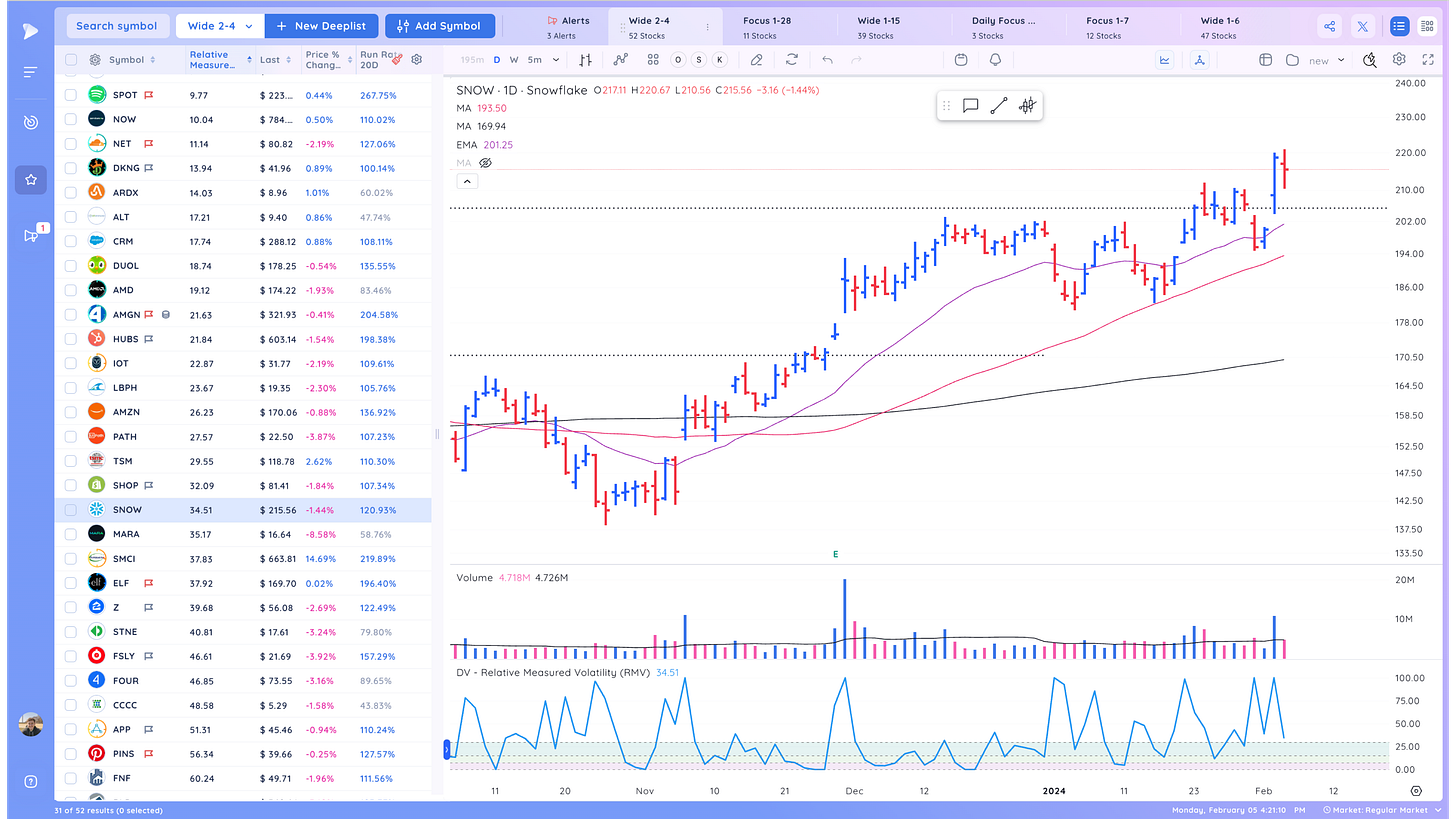Screen dimensions: 1456x819
Task: Open the radar scanner sidebar icon
Action: coord(31,122)
